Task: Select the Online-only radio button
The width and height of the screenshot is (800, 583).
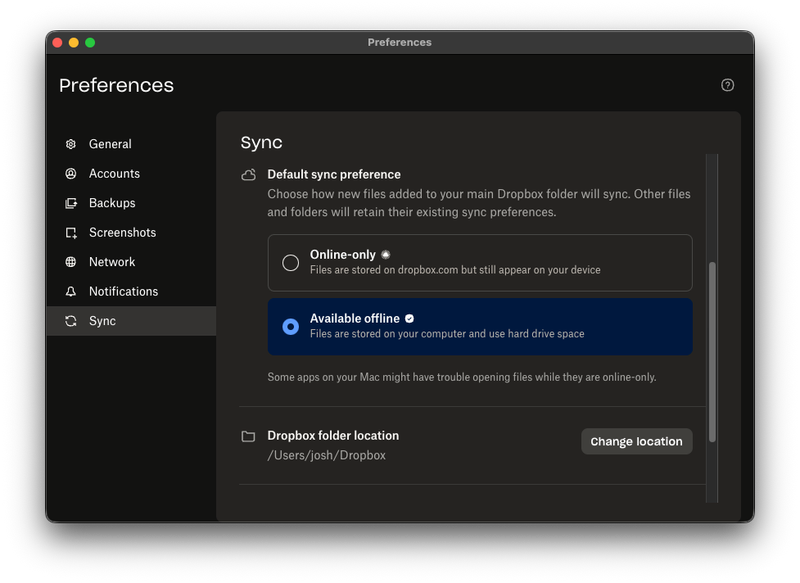Action: (x=291, y=263)
